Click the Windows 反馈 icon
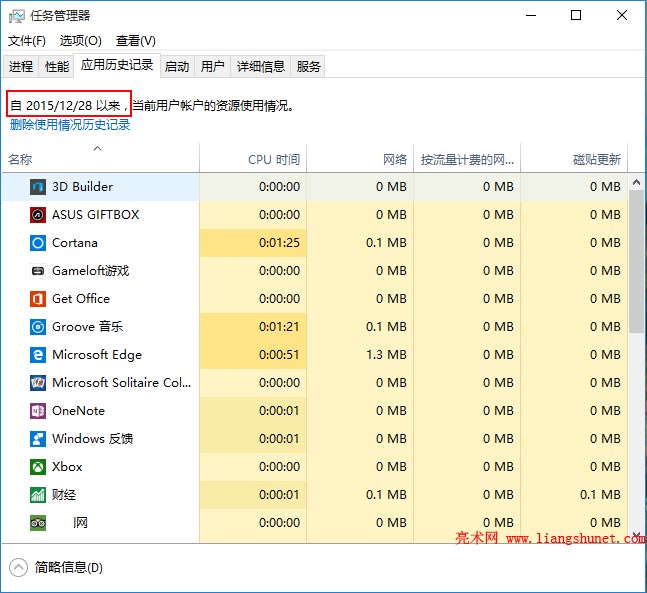Viewport: 647px width, 593px height. (38, 439)
